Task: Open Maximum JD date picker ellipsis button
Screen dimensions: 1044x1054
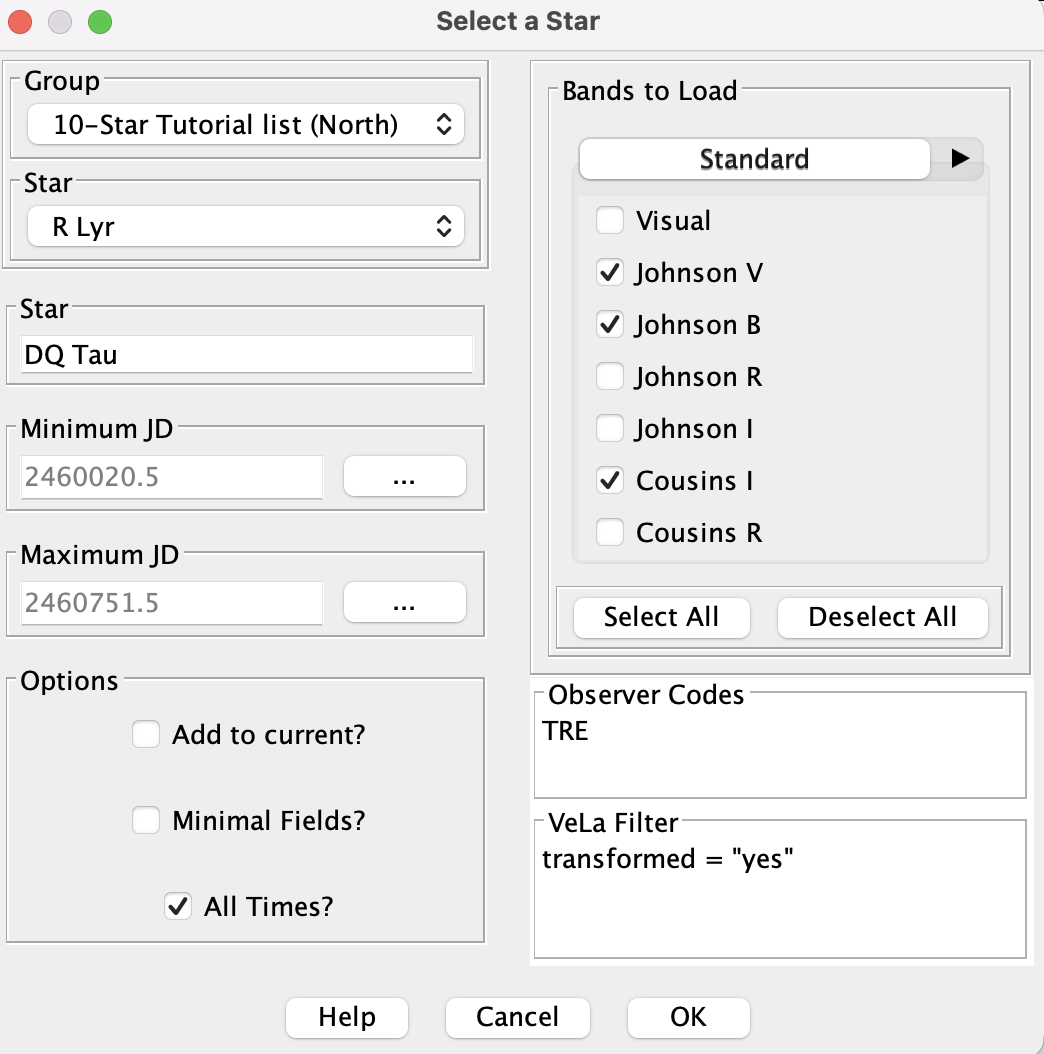Action: pyautogui.click(x=404, y=602)
